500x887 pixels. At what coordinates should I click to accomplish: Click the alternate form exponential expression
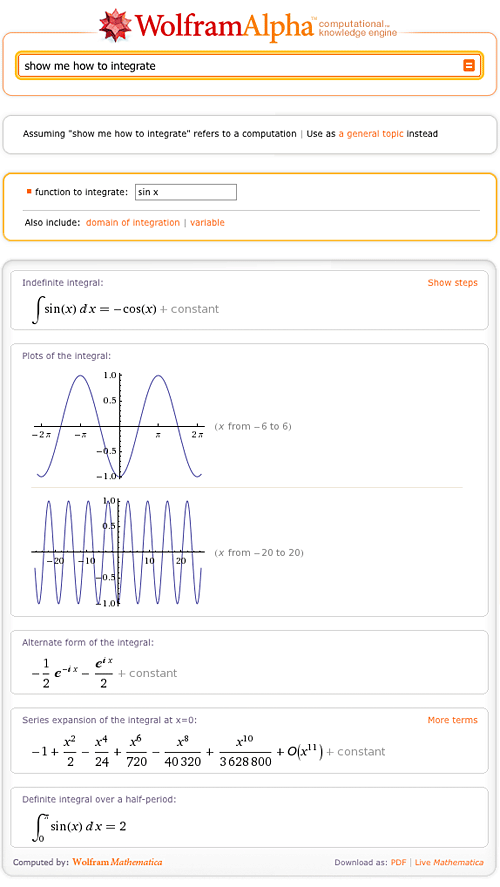point(105,673)
